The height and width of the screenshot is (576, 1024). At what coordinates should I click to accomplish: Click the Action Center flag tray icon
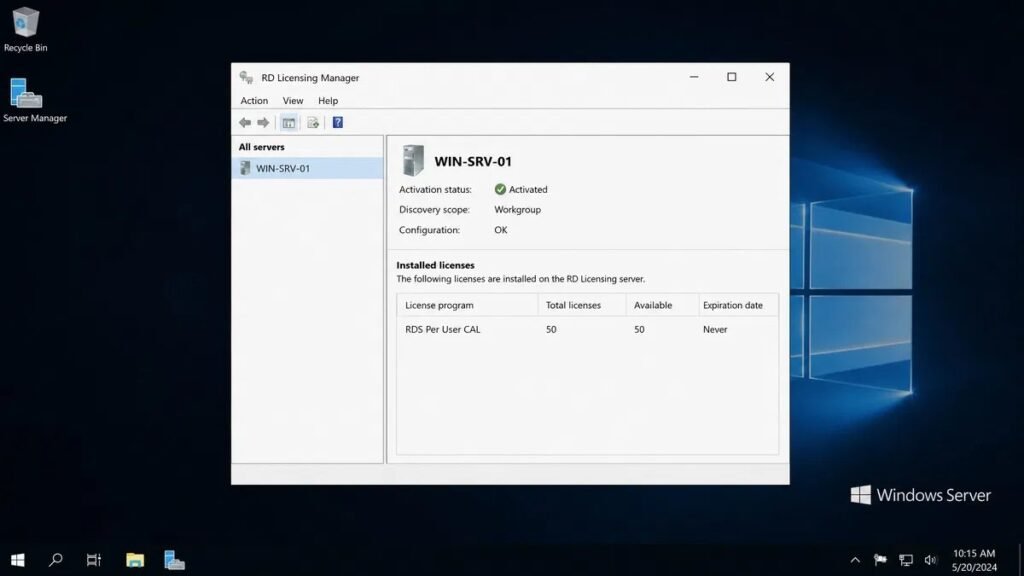point(880,560)
